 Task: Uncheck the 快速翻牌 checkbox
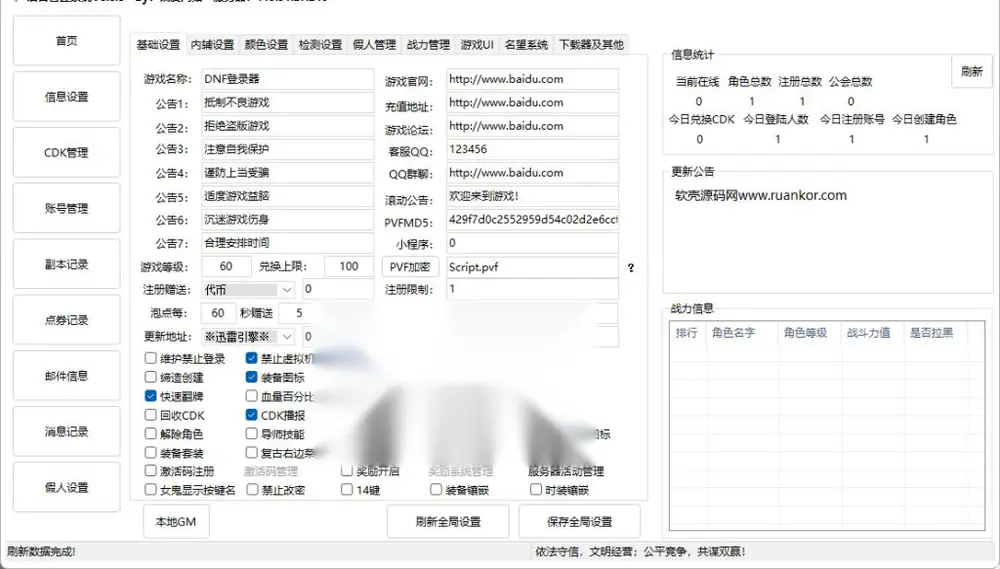(x=151, y=396)
